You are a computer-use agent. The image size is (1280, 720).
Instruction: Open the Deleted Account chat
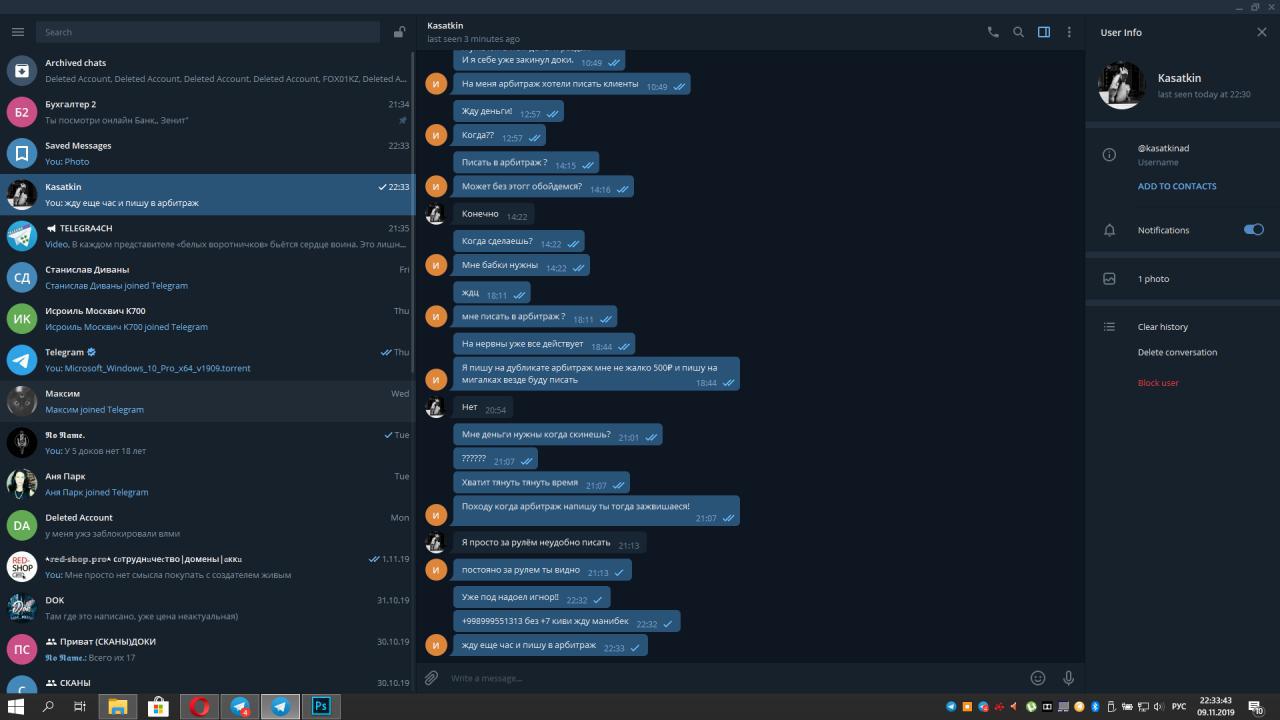(207, 525)
